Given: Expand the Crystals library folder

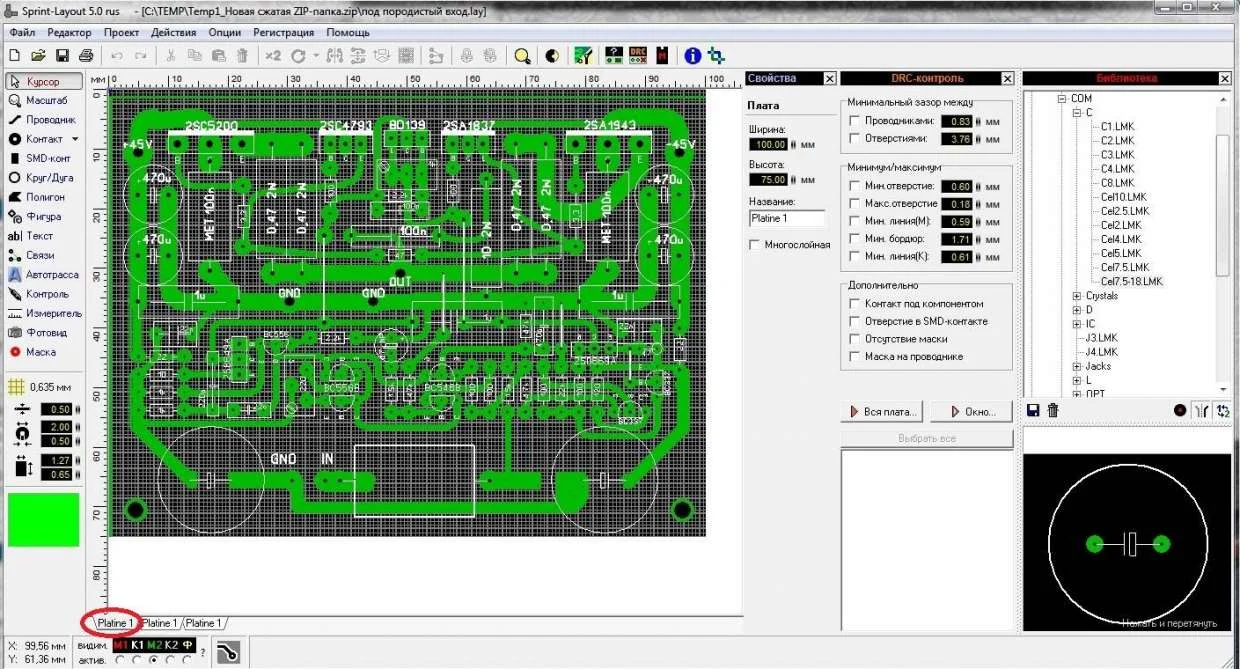Looking at the screenshot, I should tap(1077, 296).
